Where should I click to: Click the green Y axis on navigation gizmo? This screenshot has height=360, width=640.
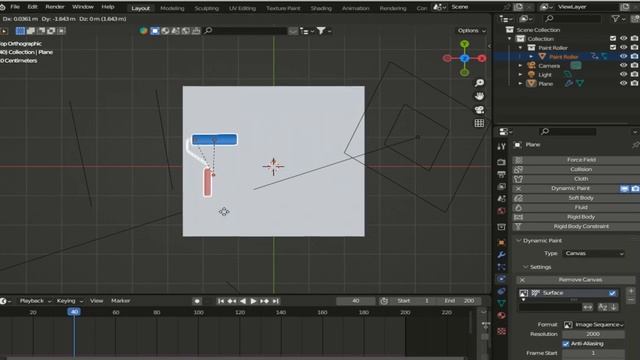point(464,44)
